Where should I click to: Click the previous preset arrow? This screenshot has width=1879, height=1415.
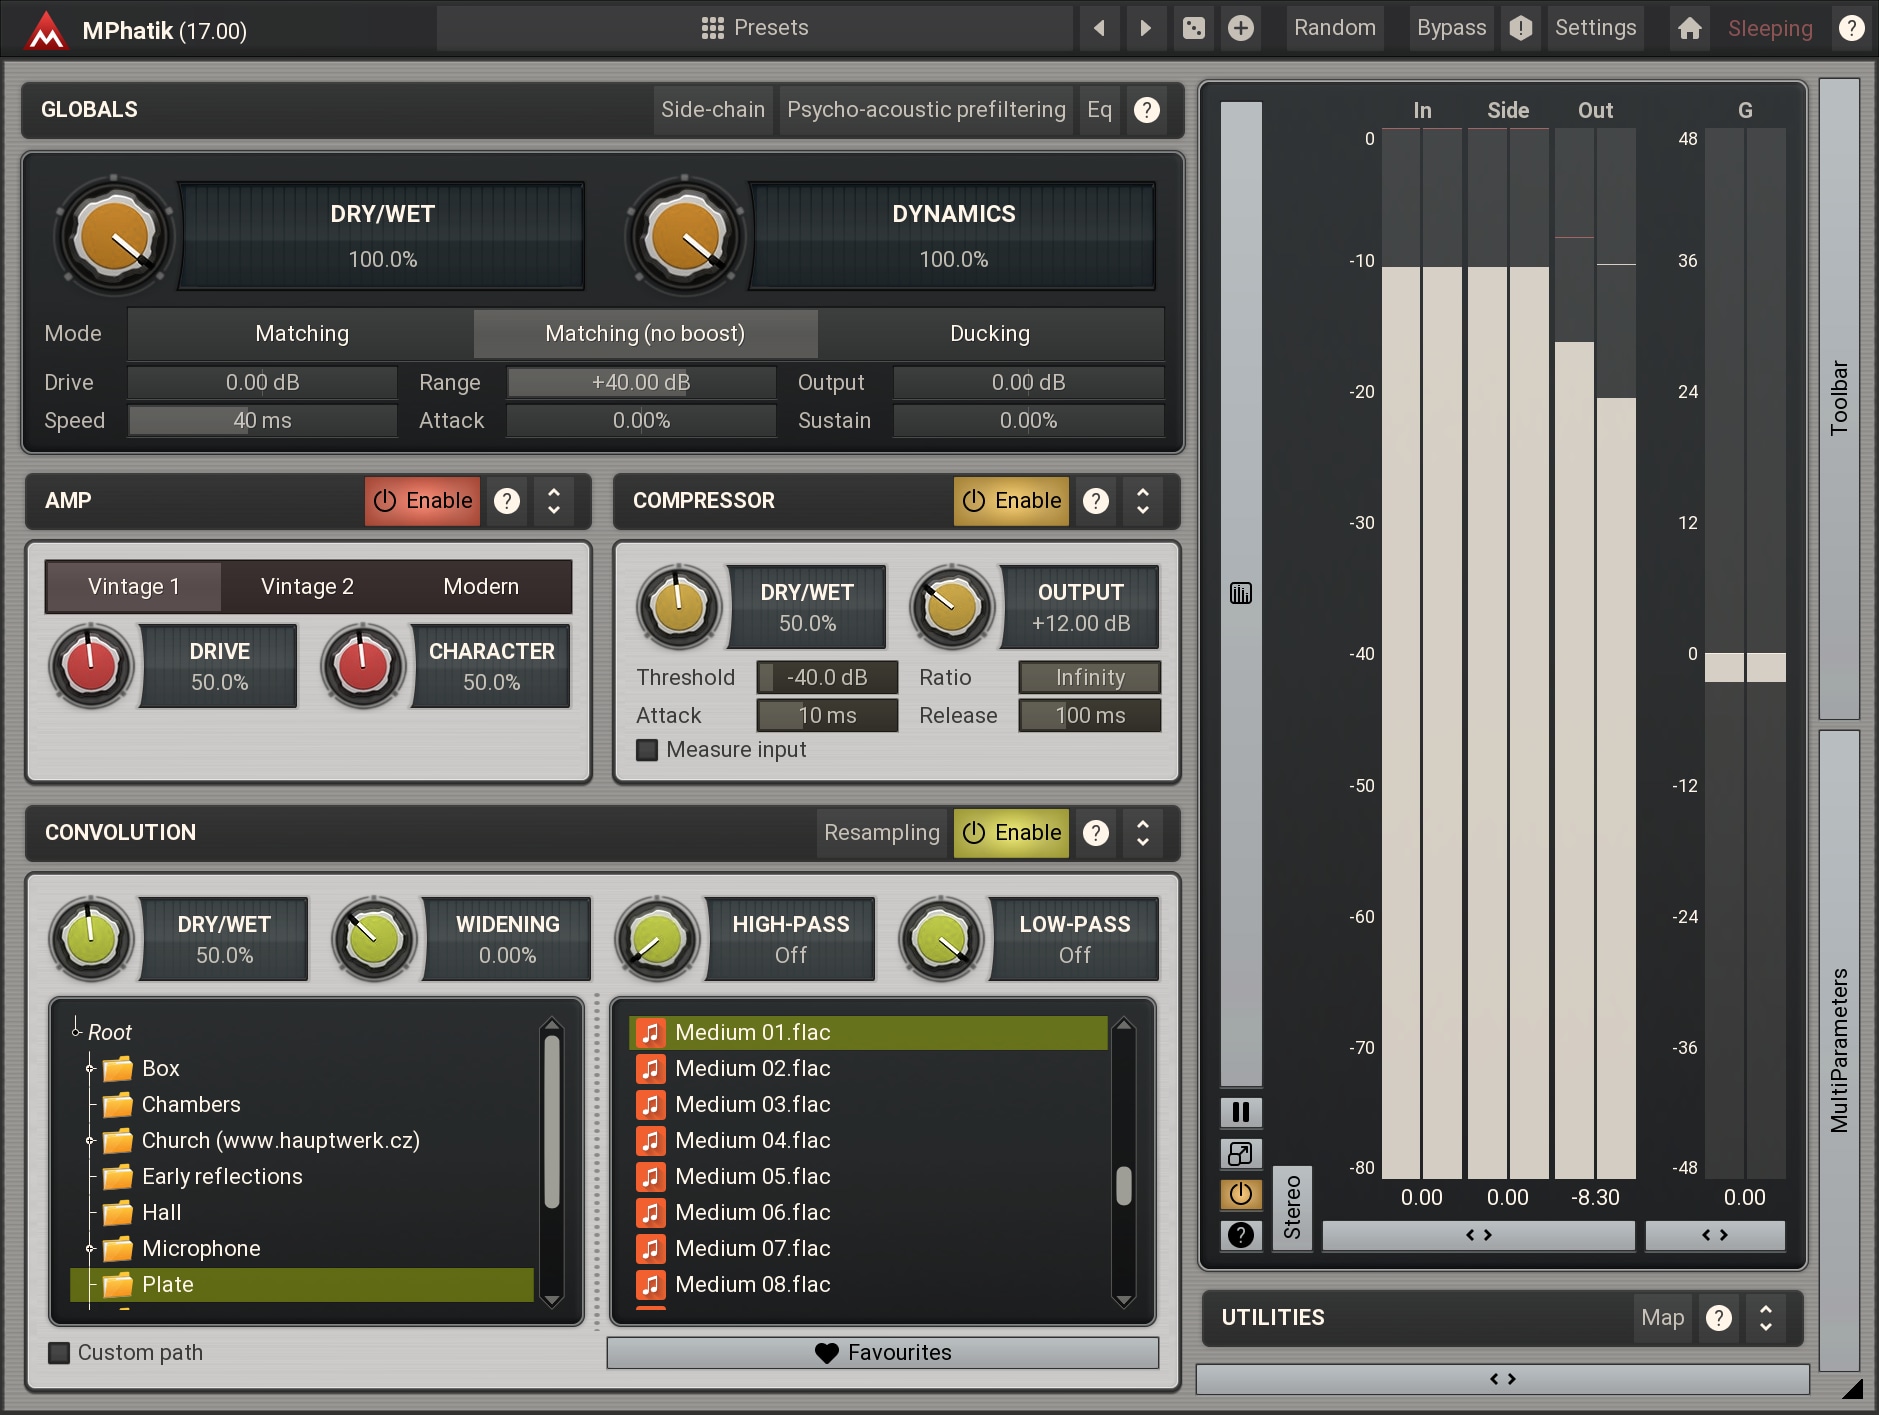click(x=1099, y=28)
